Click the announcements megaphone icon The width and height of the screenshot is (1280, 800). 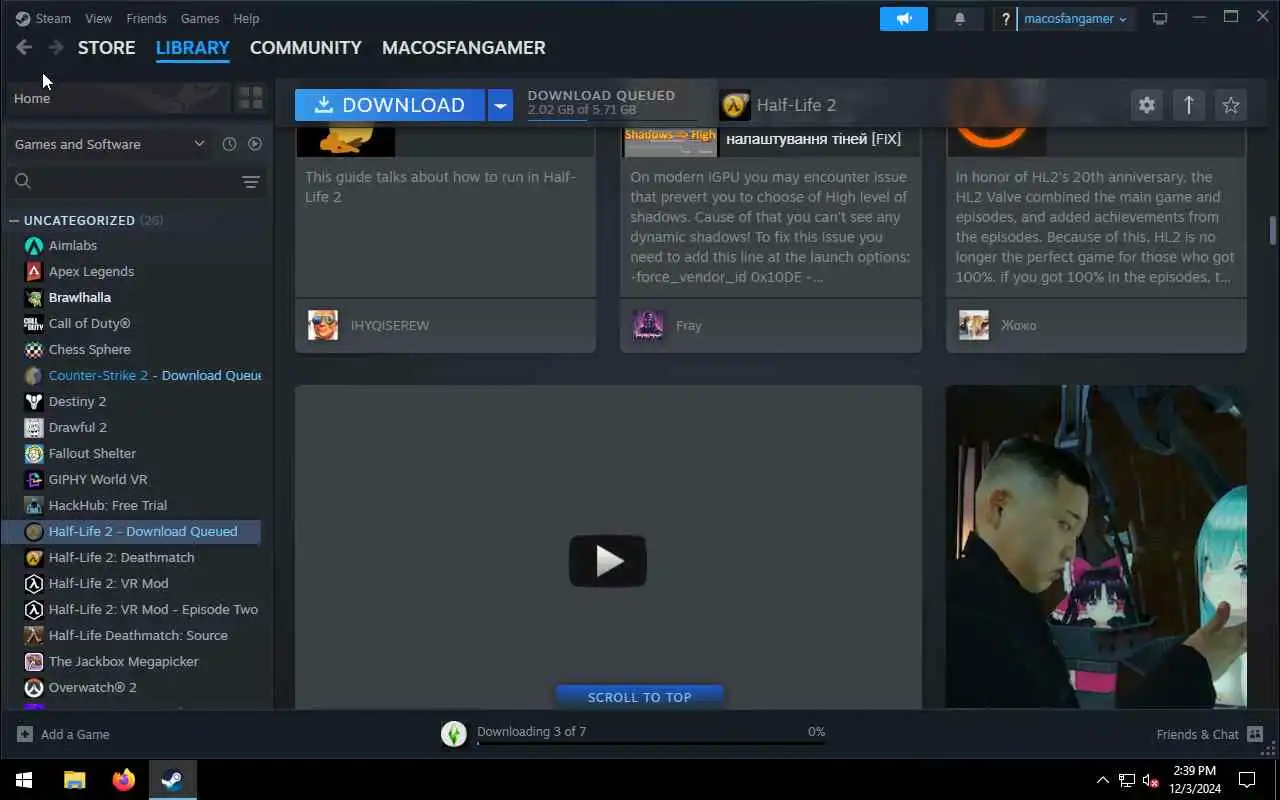[x=904, y=19]
